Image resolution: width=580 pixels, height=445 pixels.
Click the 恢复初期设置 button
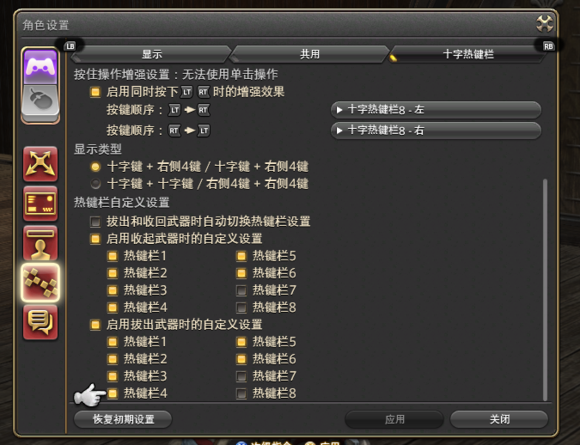123,419
